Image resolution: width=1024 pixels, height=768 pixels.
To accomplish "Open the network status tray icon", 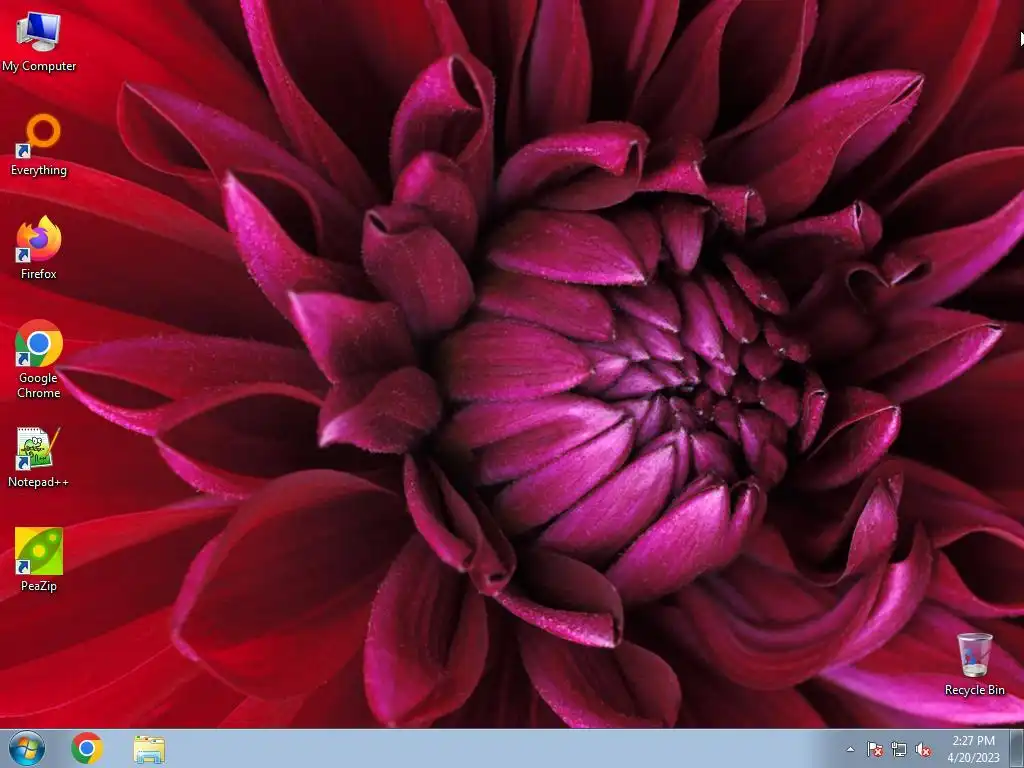I will (x=899, y=749).
